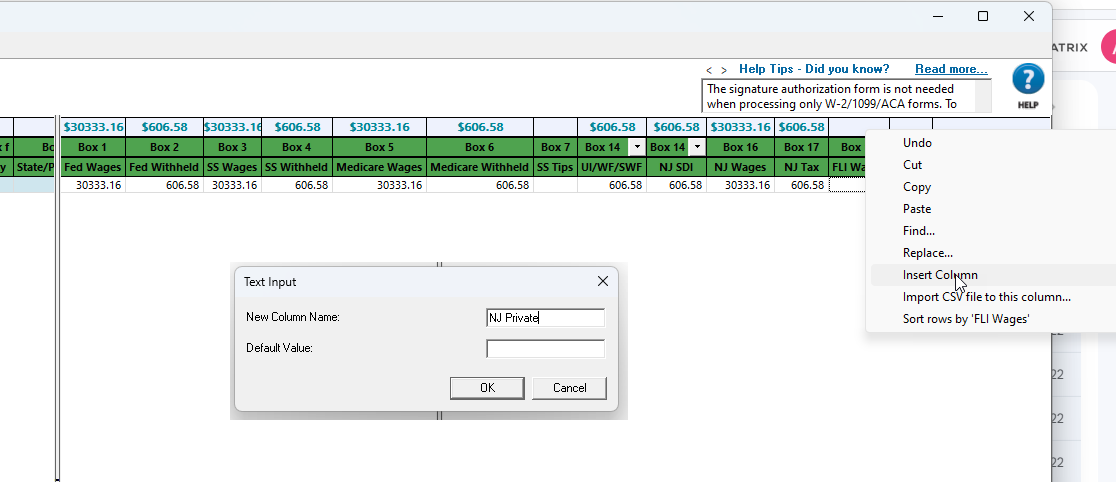Open Box 14 dropdown above UI/WF/SWF
The width and height of the screenshot is (1116, 482).
click(x=637, y=147)
